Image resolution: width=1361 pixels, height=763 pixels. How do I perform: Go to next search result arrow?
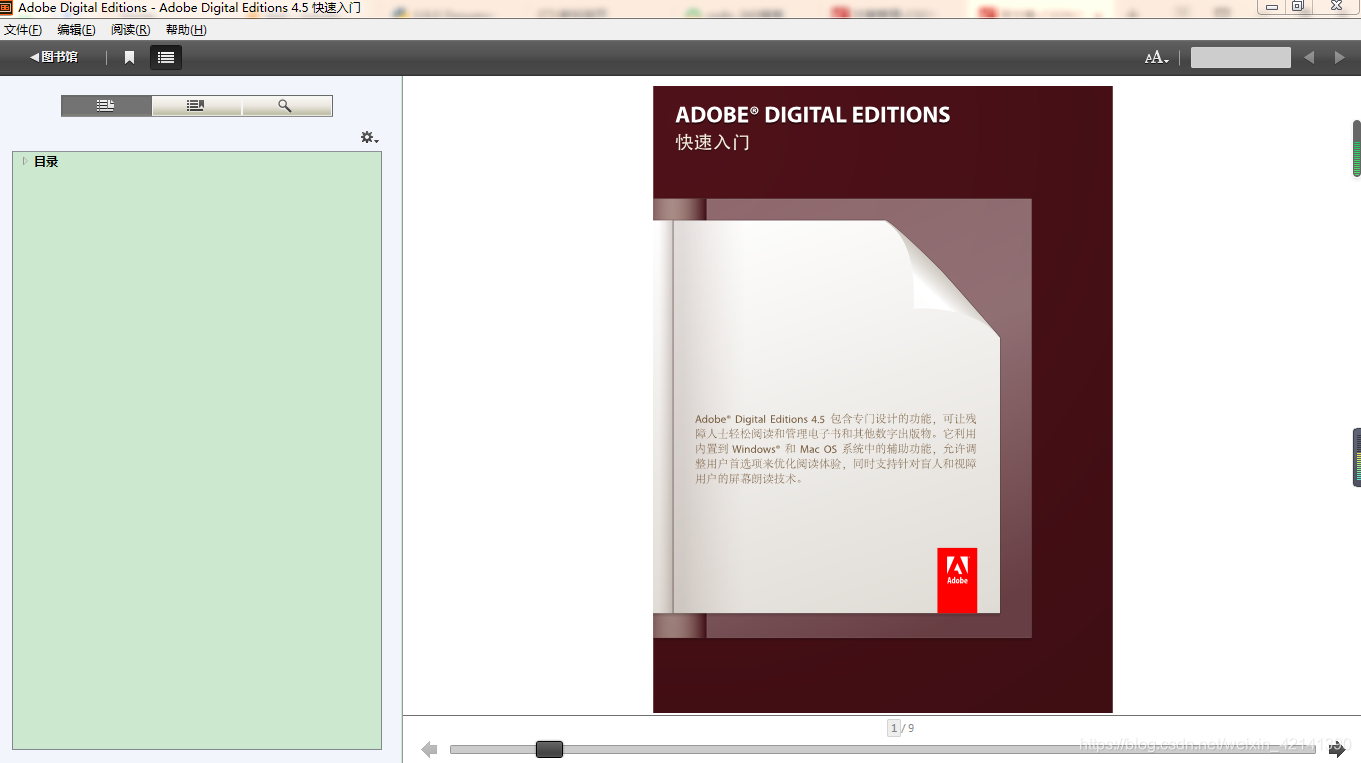pos(1339,58)
